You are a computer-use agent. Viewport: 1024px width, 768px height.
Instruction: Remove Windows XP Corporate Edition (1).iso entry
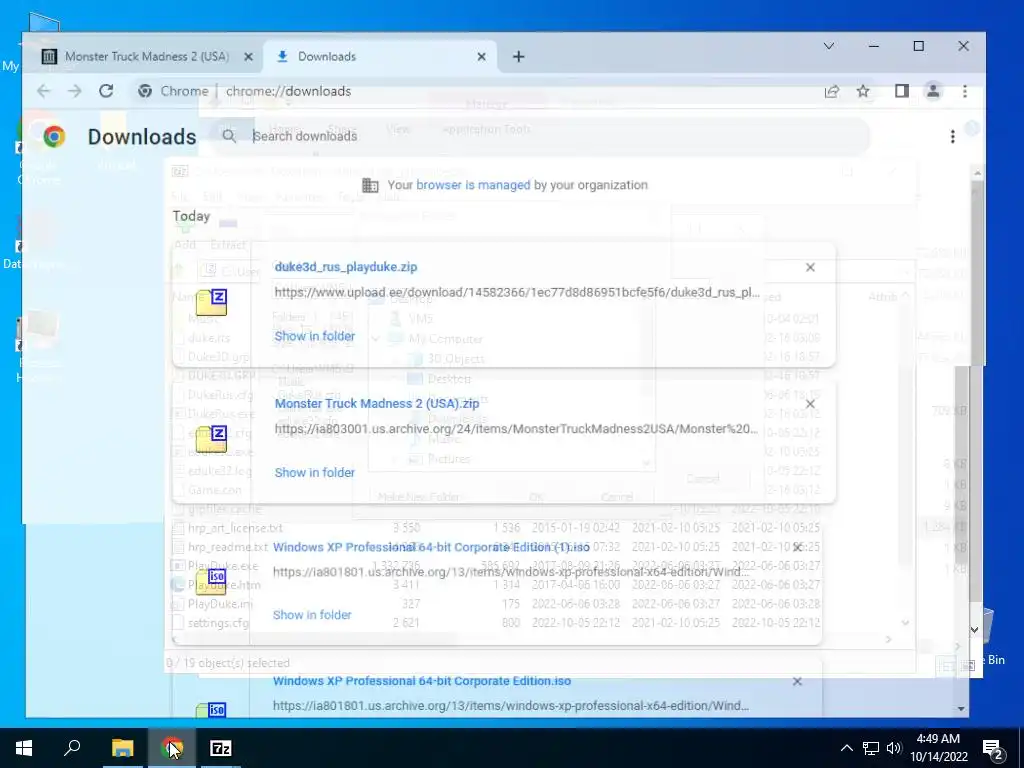click(797, 547)
